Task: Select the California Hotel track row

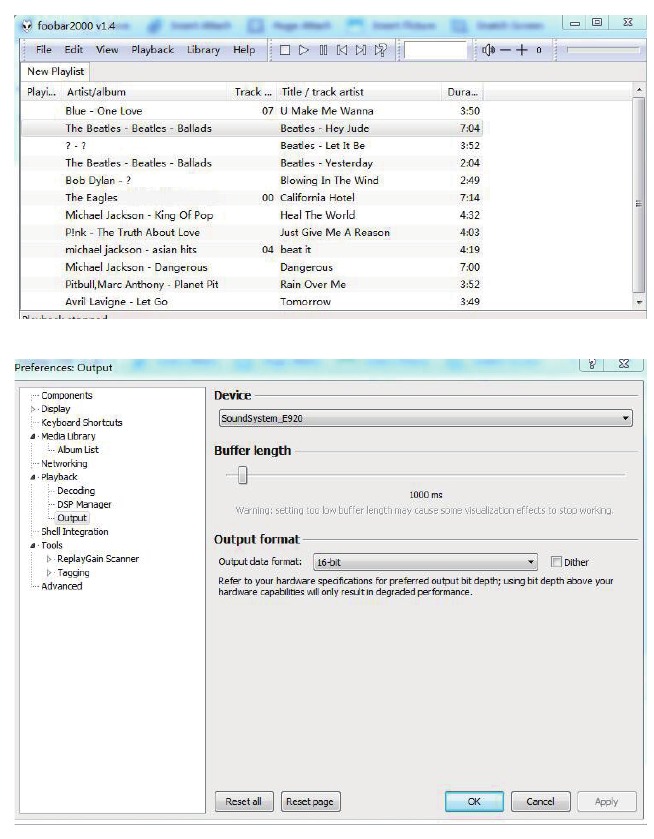Action: [252, 198]
